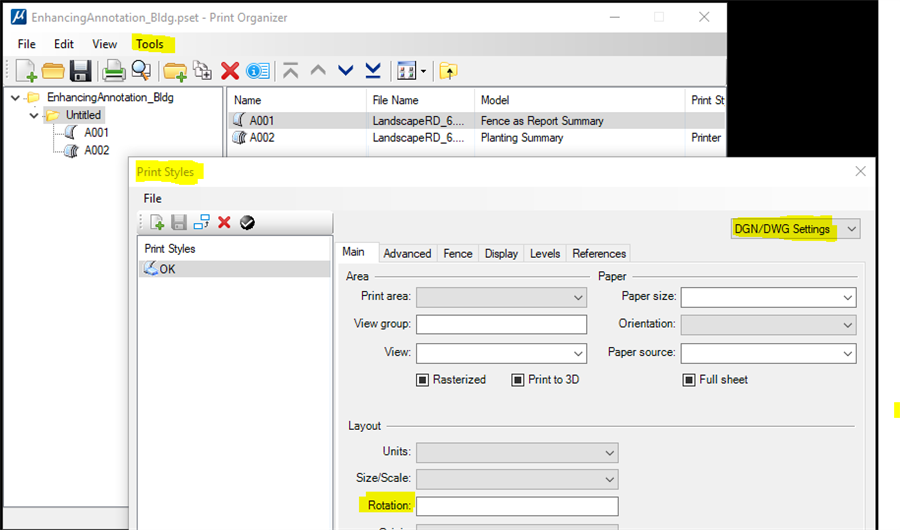The image size is (900, 530).
Task: Click the File Name column header
Action: 420,100
